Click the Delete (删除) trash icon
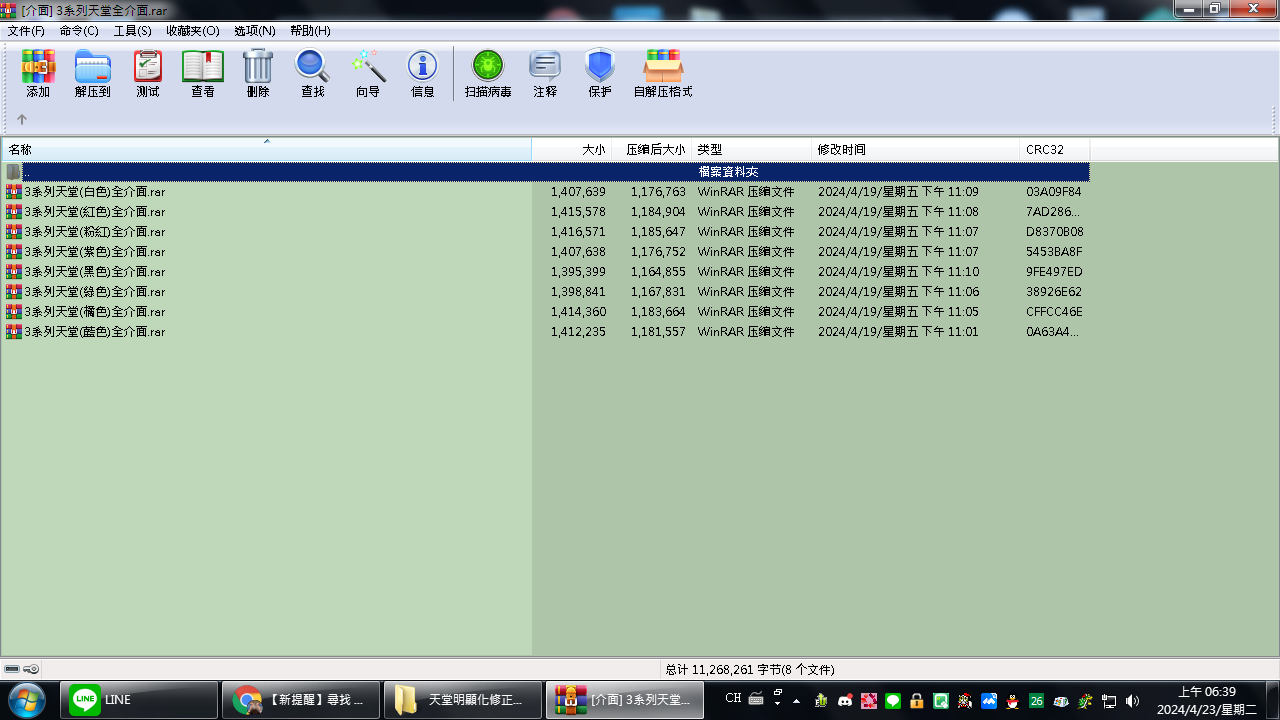 pyautogui.click(x=258, y=74)
